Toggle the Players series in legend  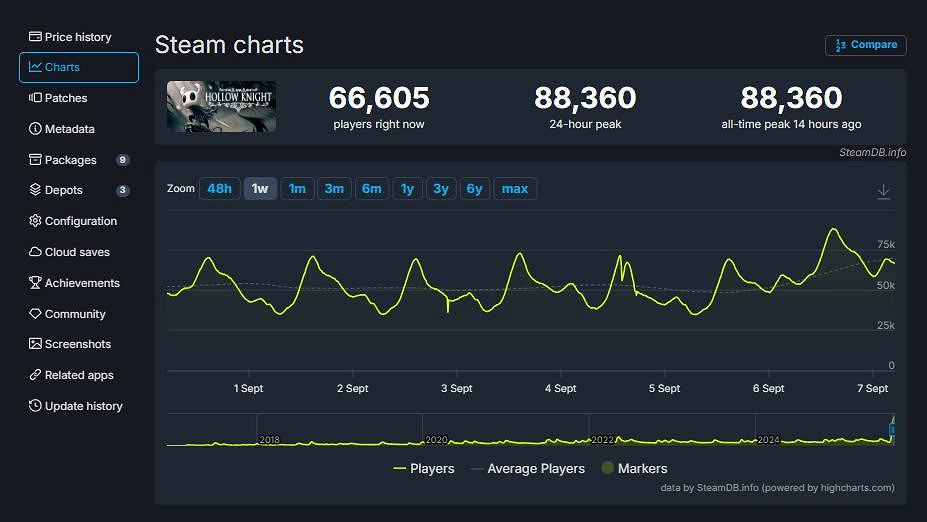424,468
